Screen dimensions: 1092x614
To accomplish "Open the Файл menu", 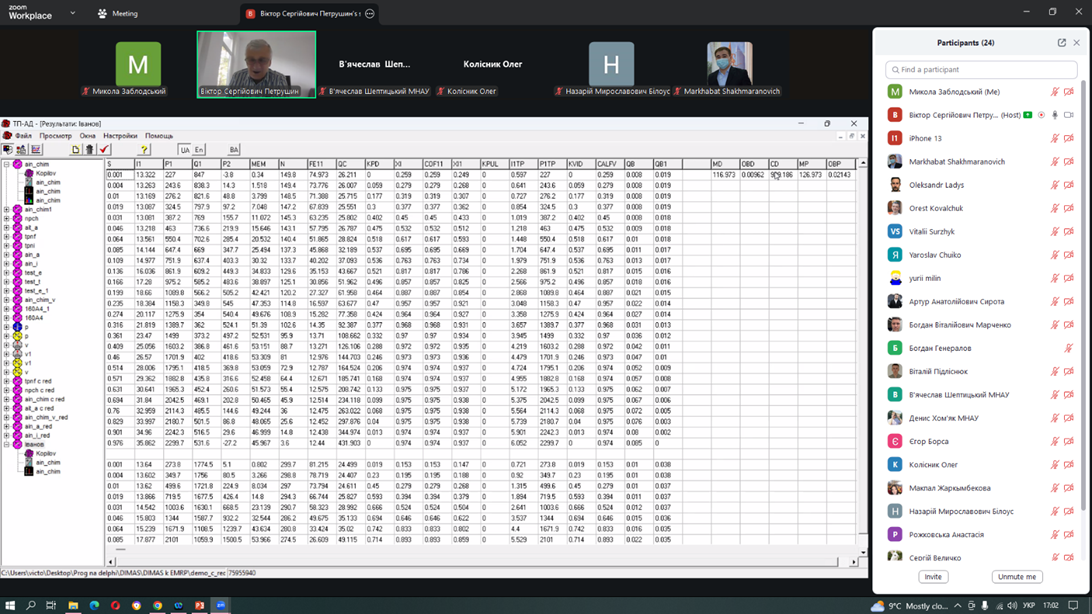I will click(x=23, y=136).
